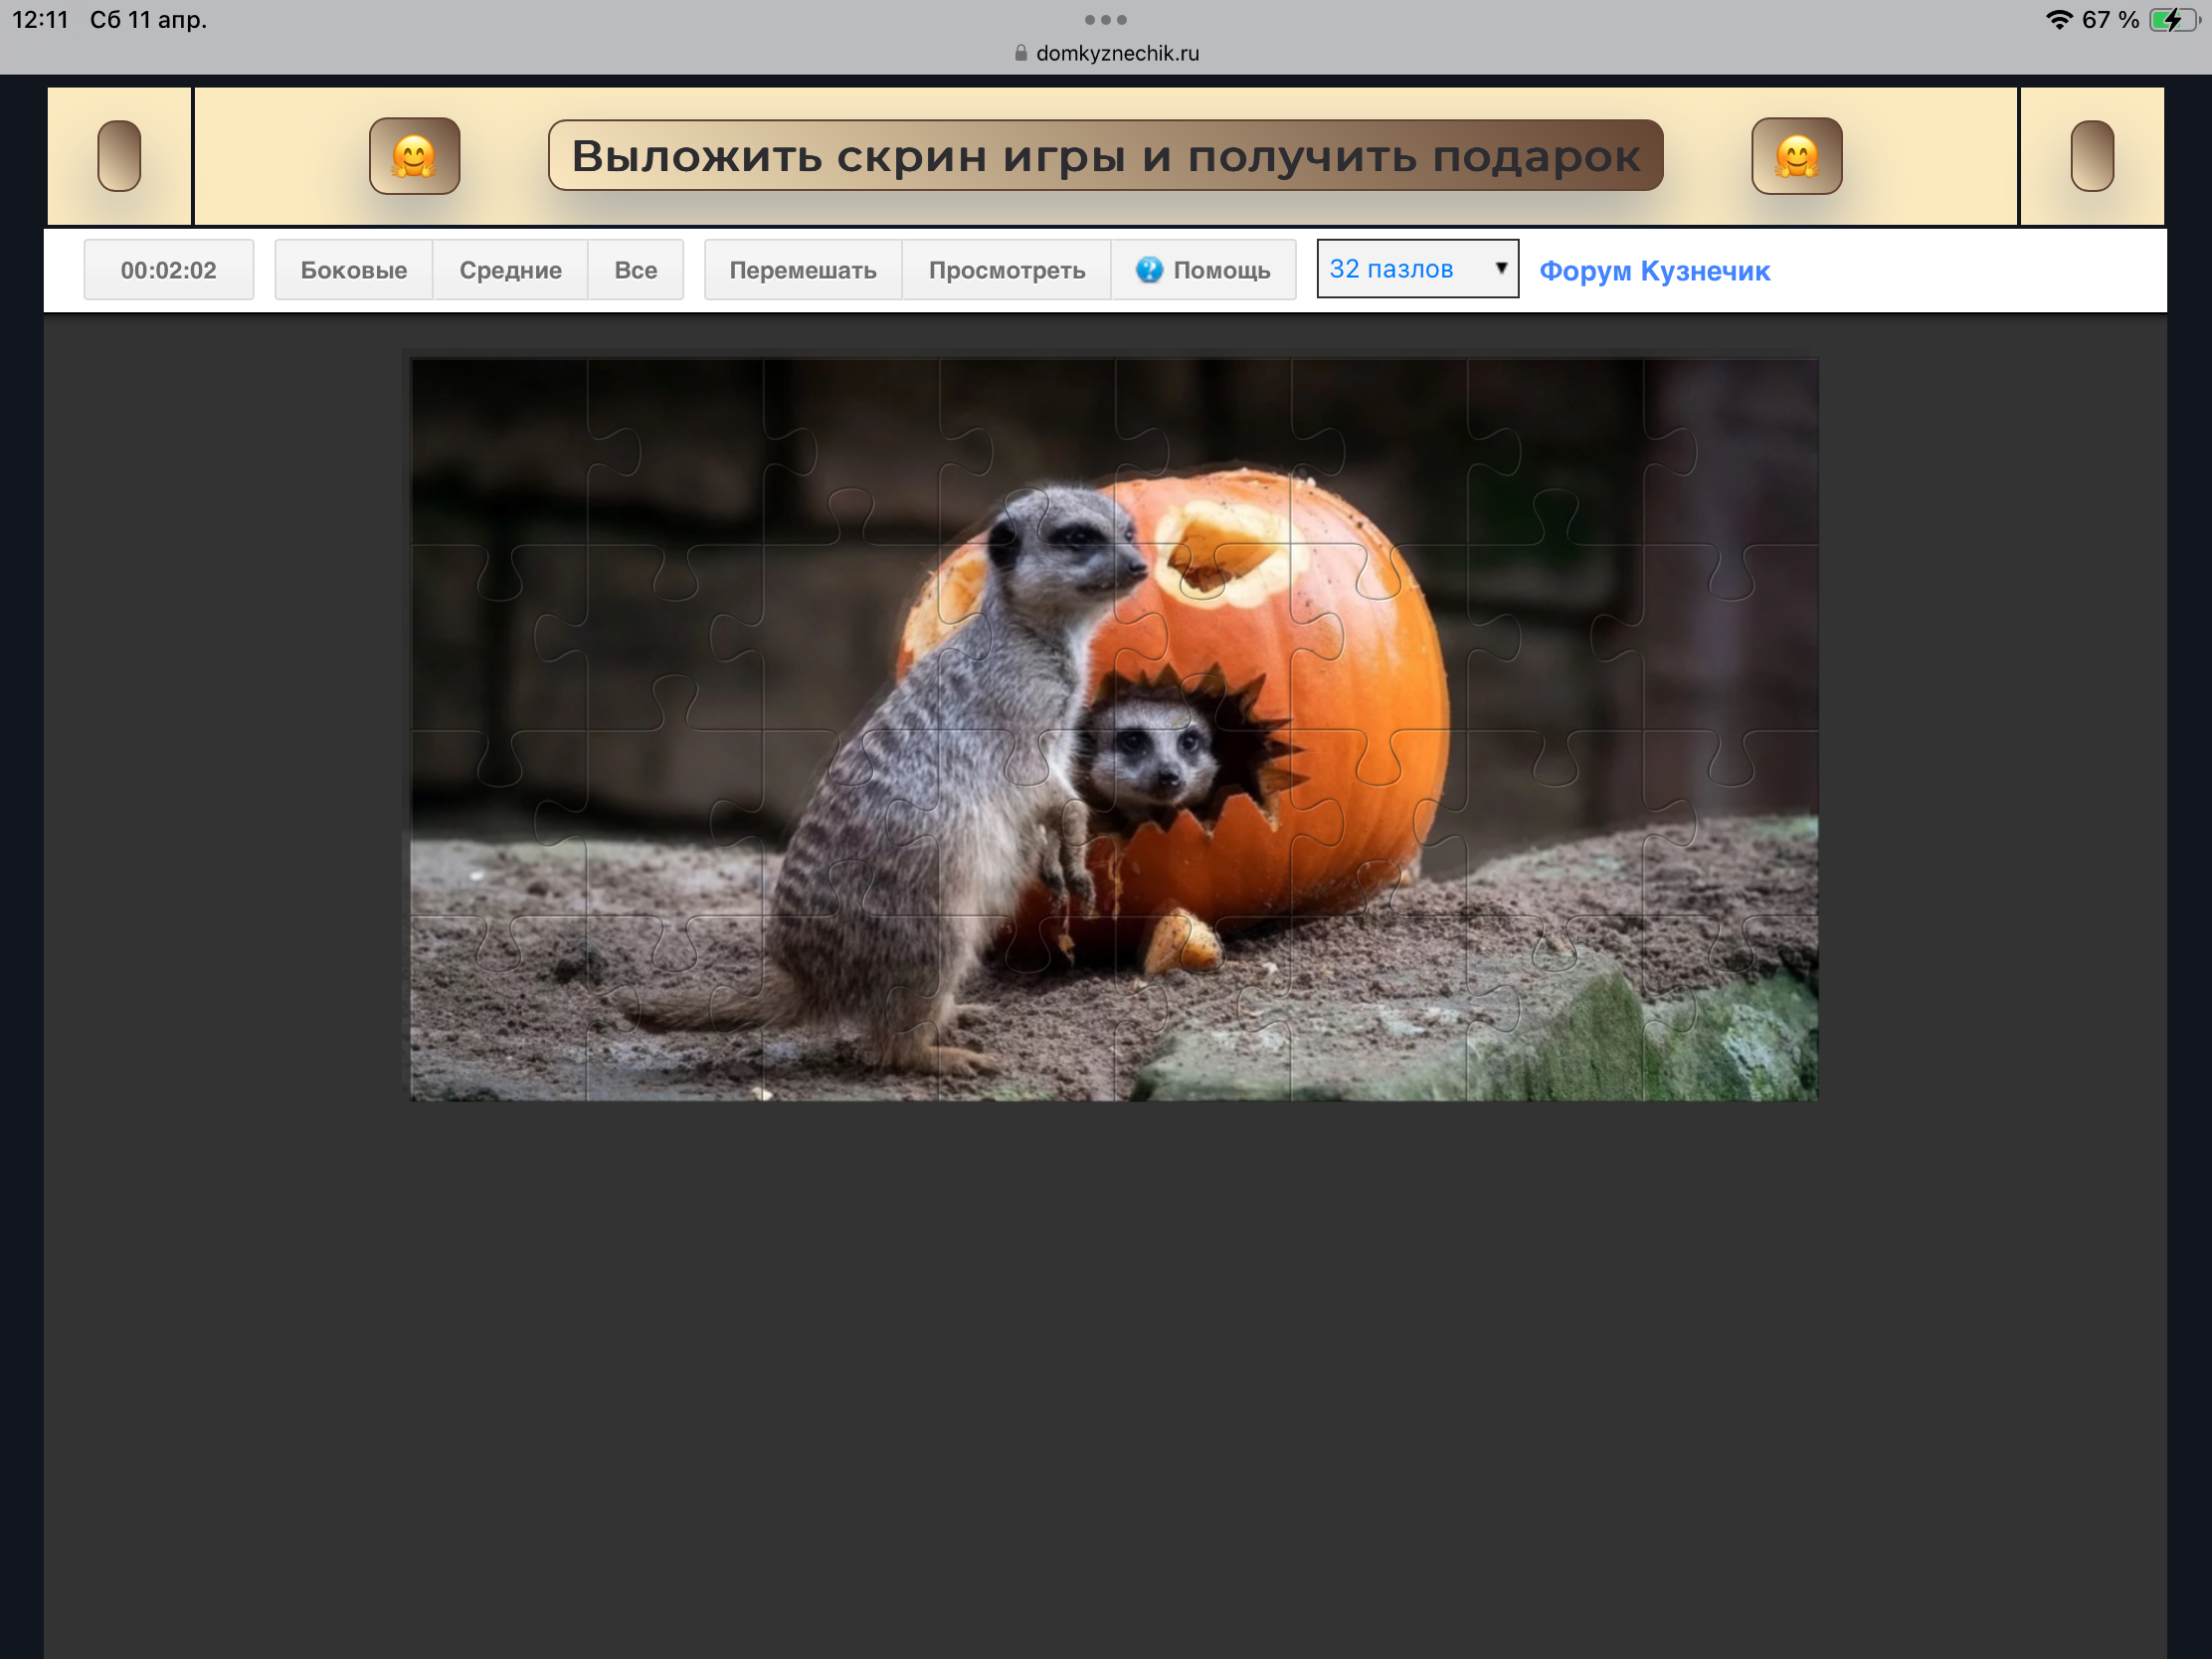The width and height of the screenshot is (2212, 1659).
Task: Open the Форум Кузнечик link
Action: coord(1654,271)
